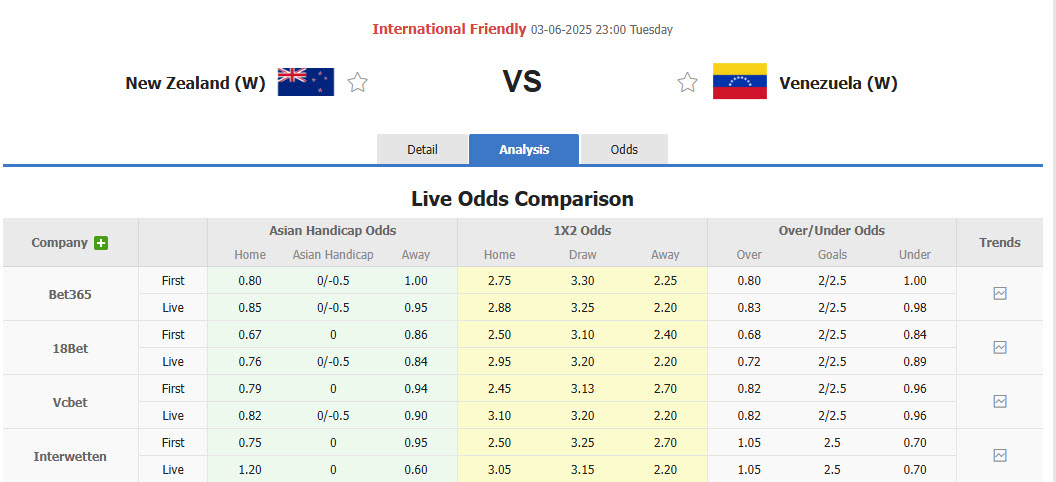Screen dimensions: 1056x482
Task: Add a company with green plus icon
Action: click(x=101, y=243)
